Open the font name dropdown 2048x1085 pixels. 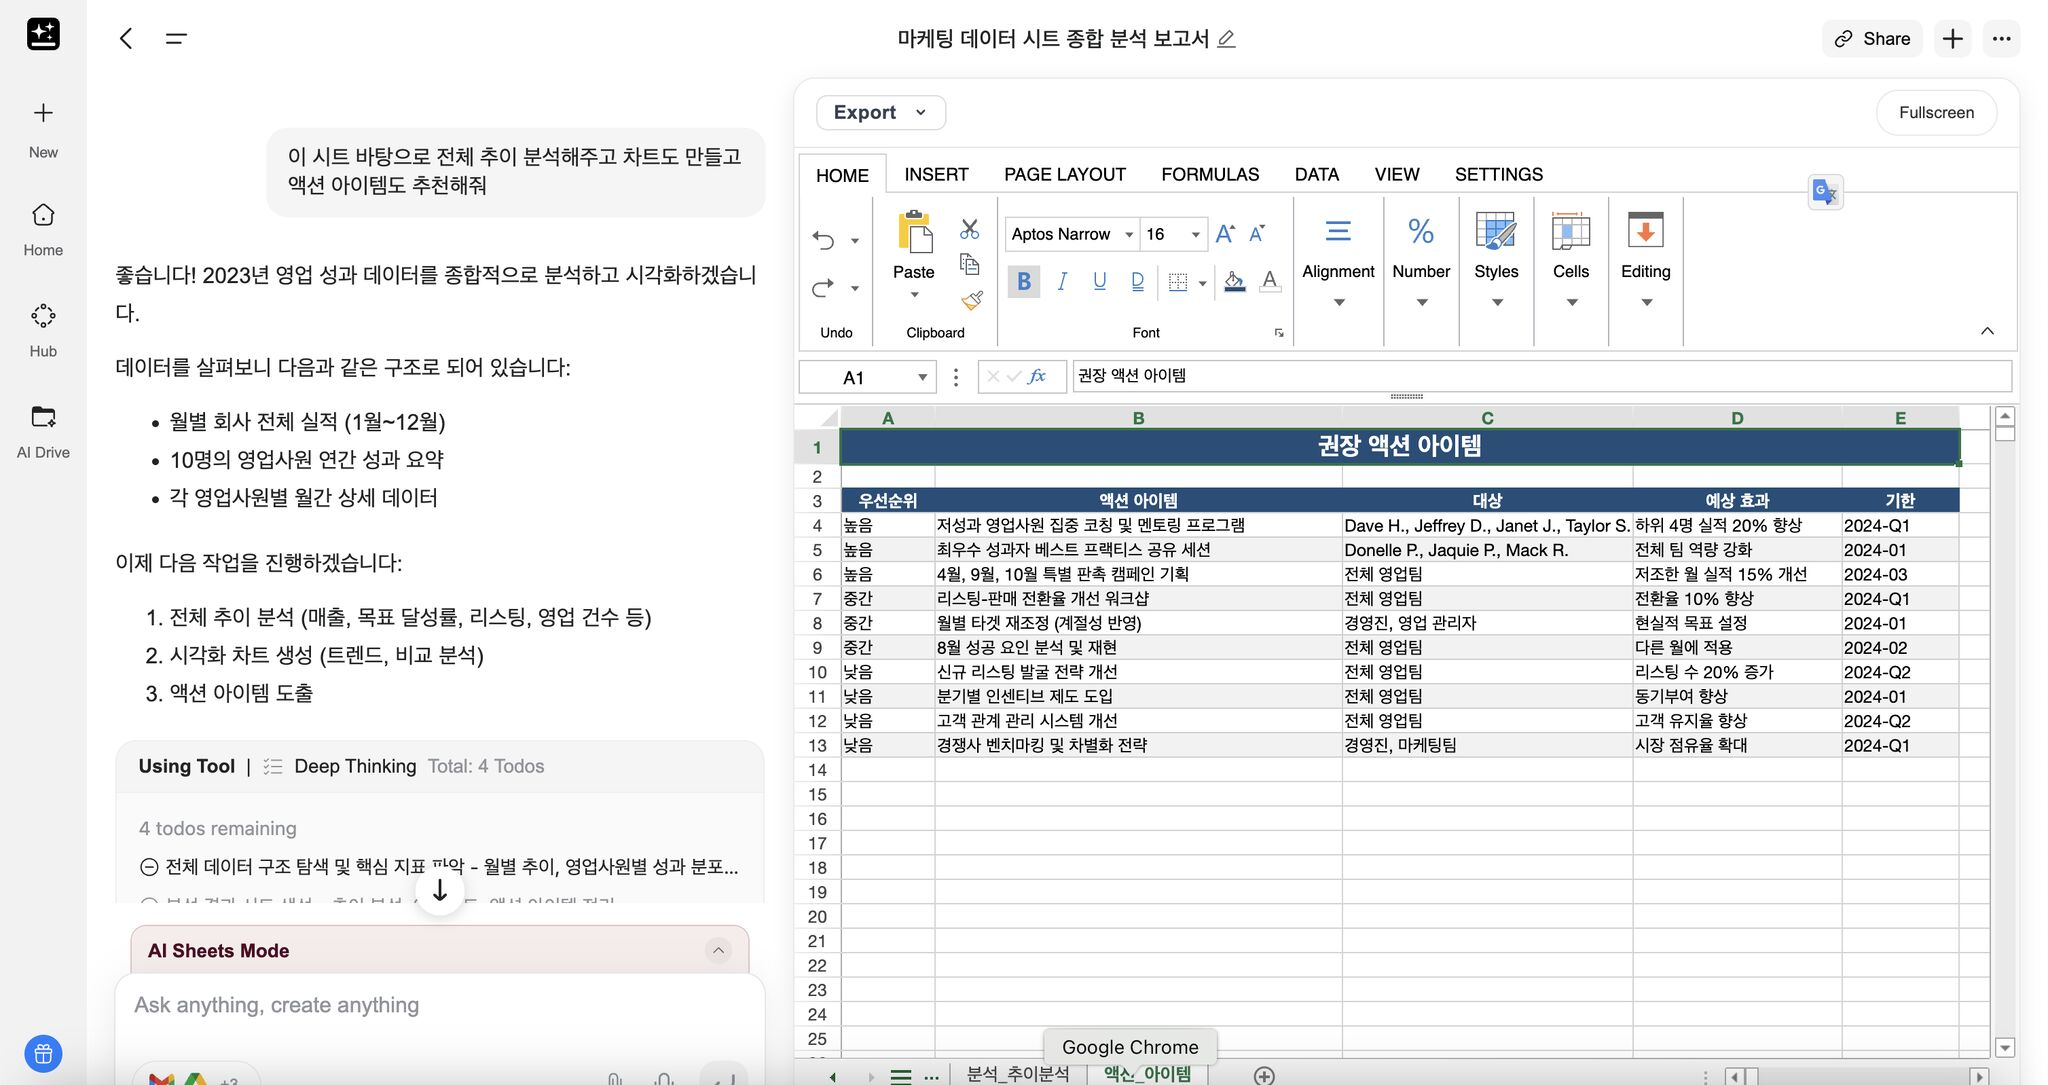[x=1128, y=233]
